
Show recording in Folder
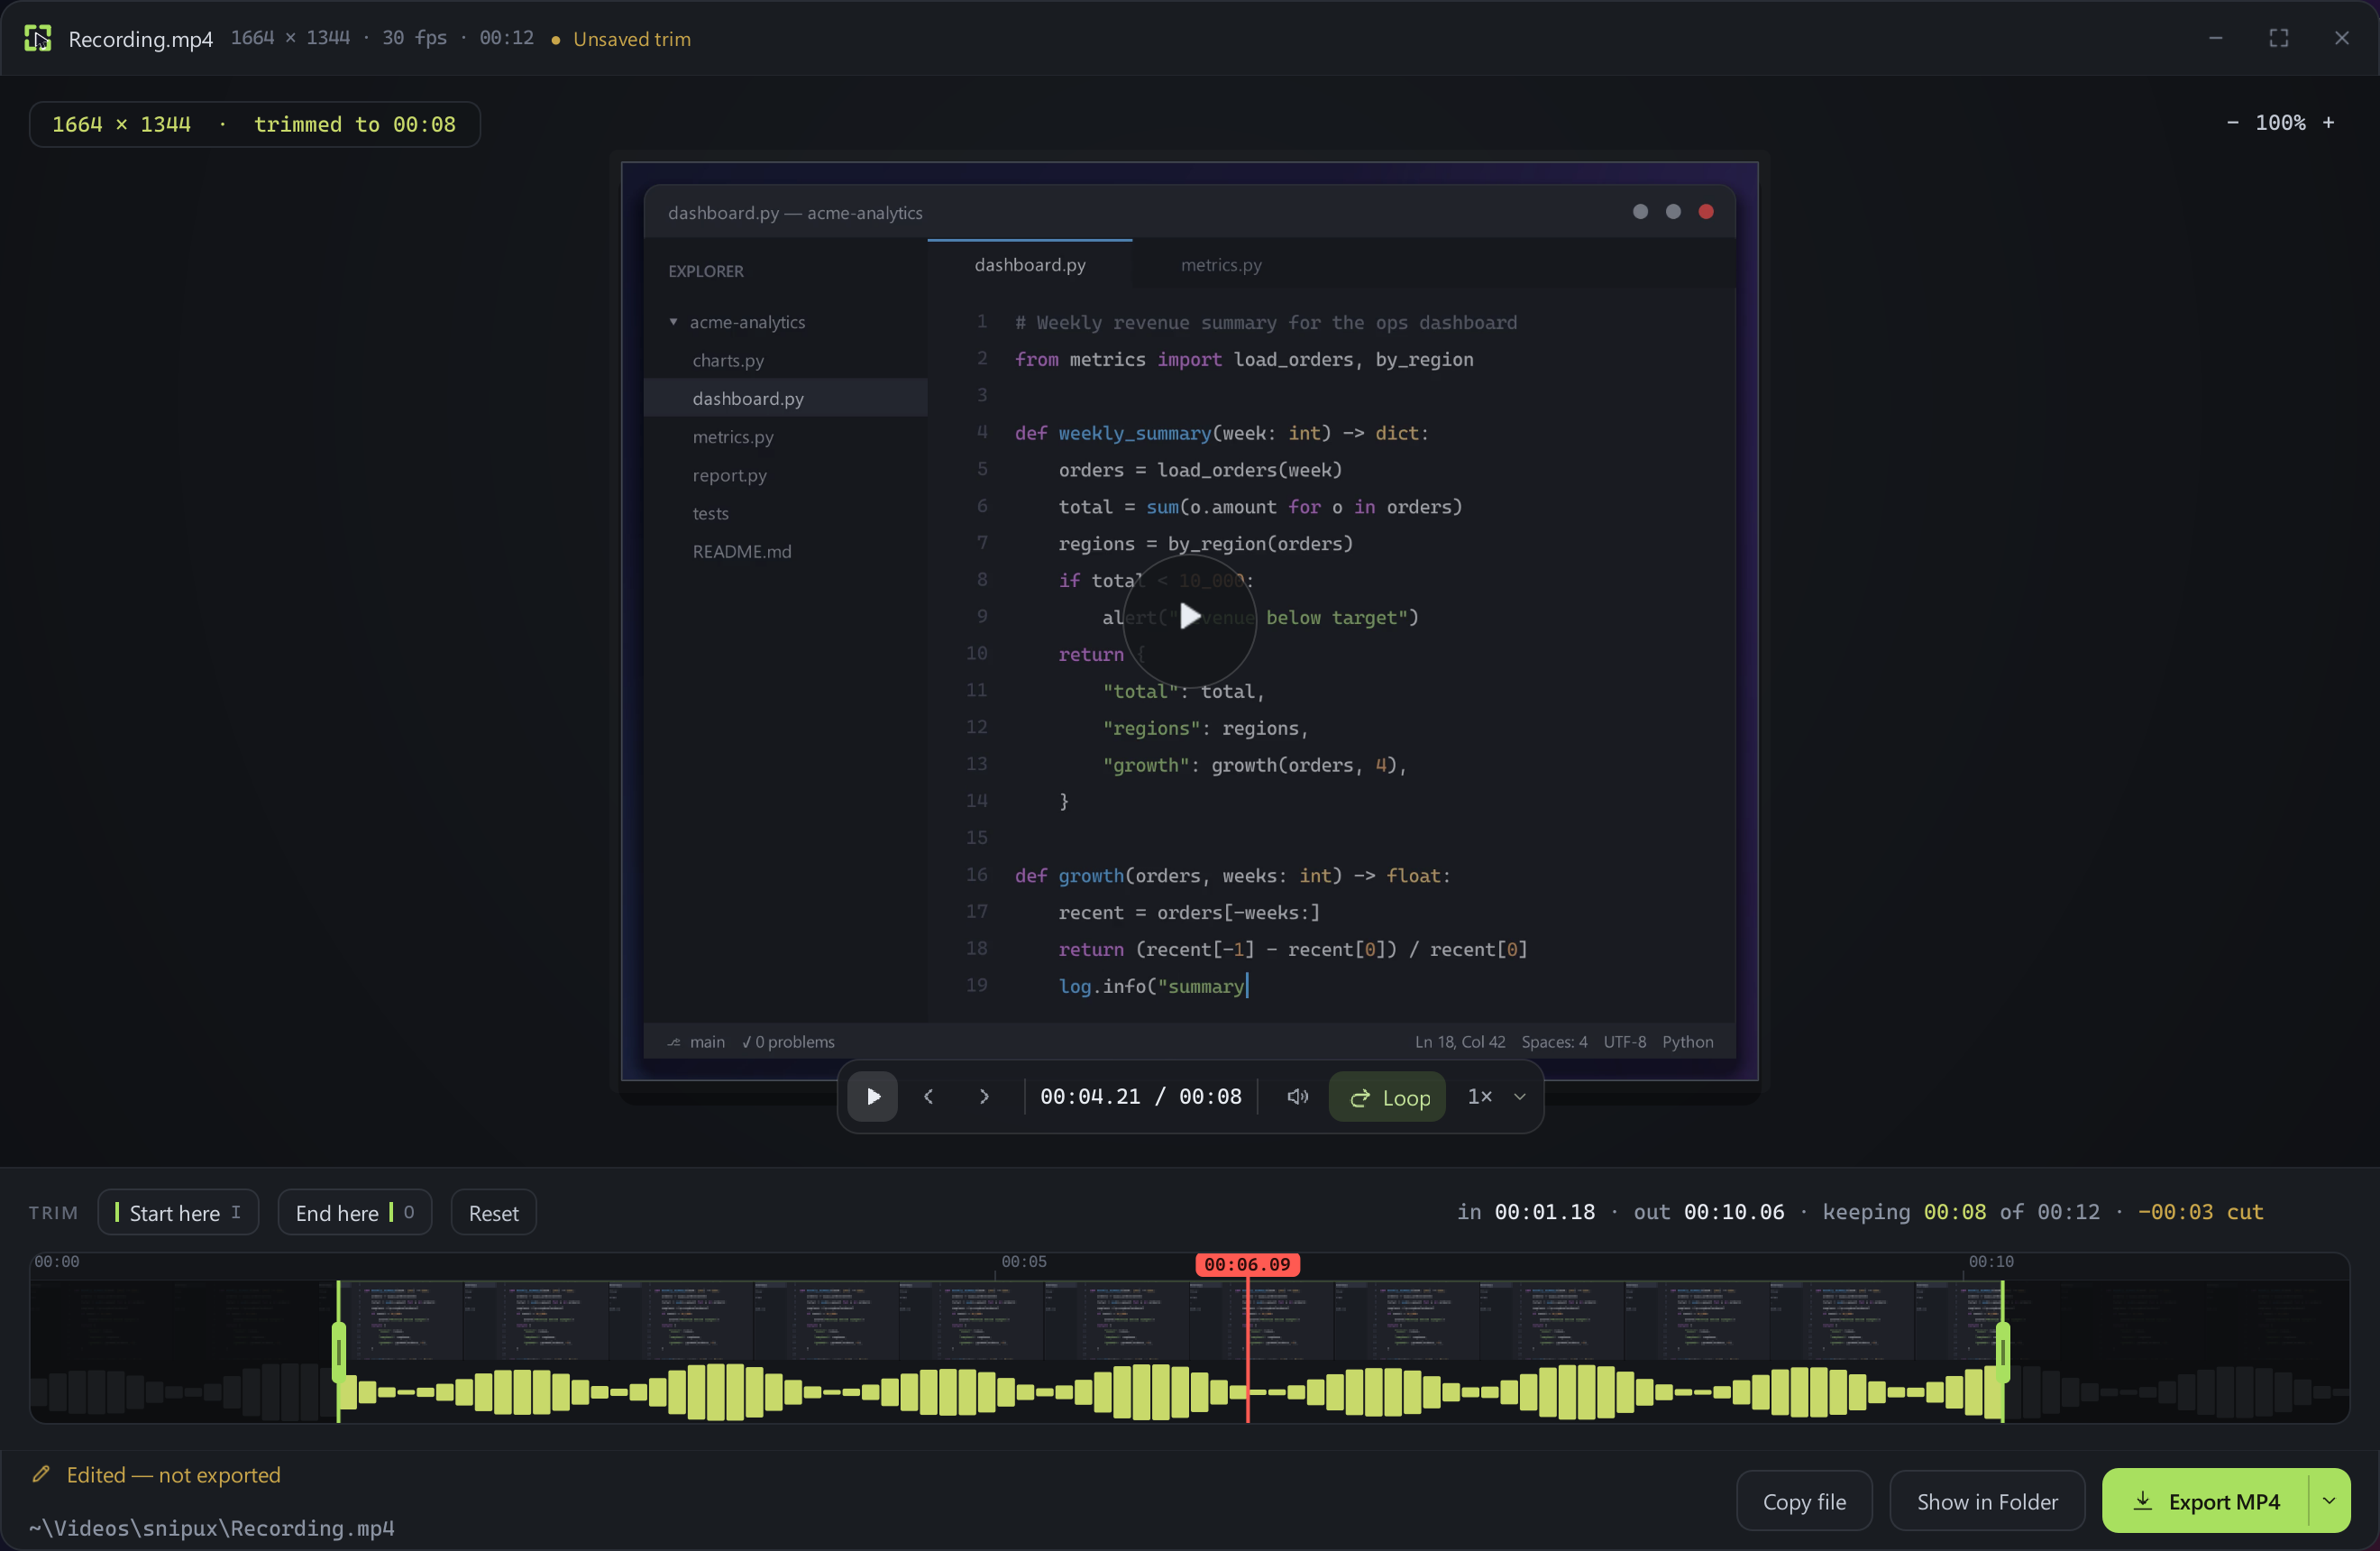click(1987, 1502)
